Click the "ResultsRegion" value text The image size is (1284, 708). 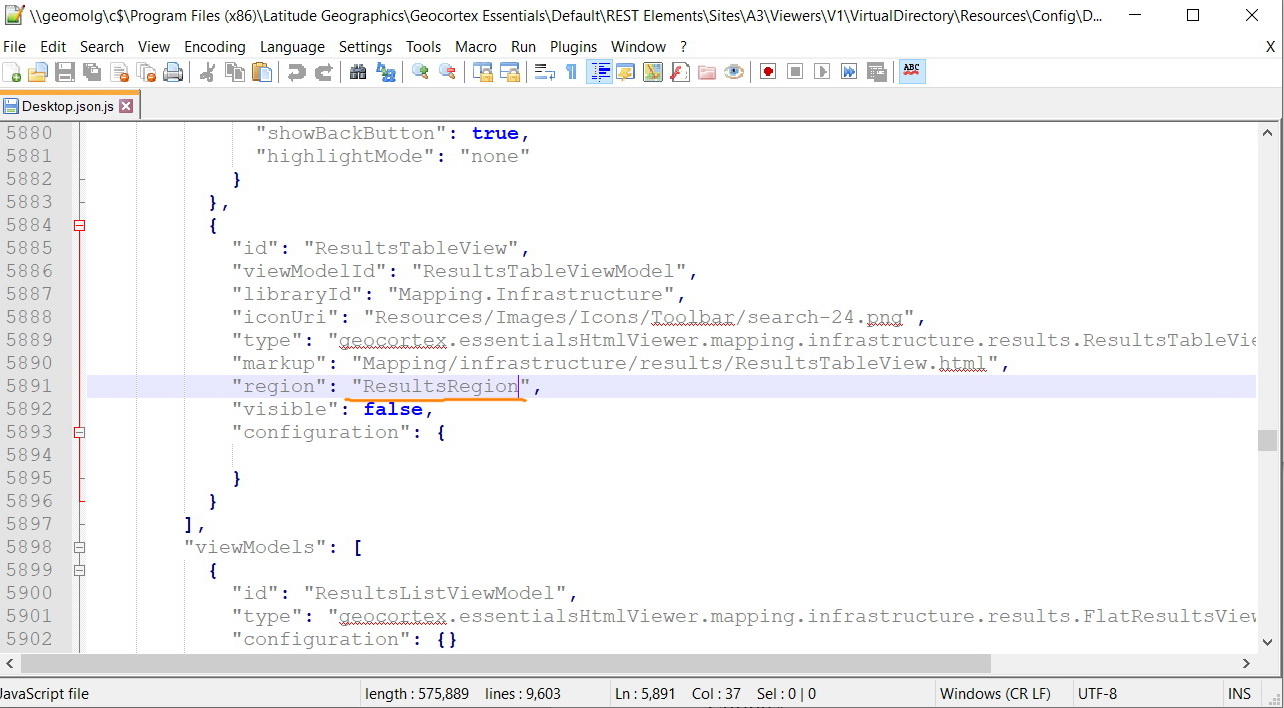[440, 386]
